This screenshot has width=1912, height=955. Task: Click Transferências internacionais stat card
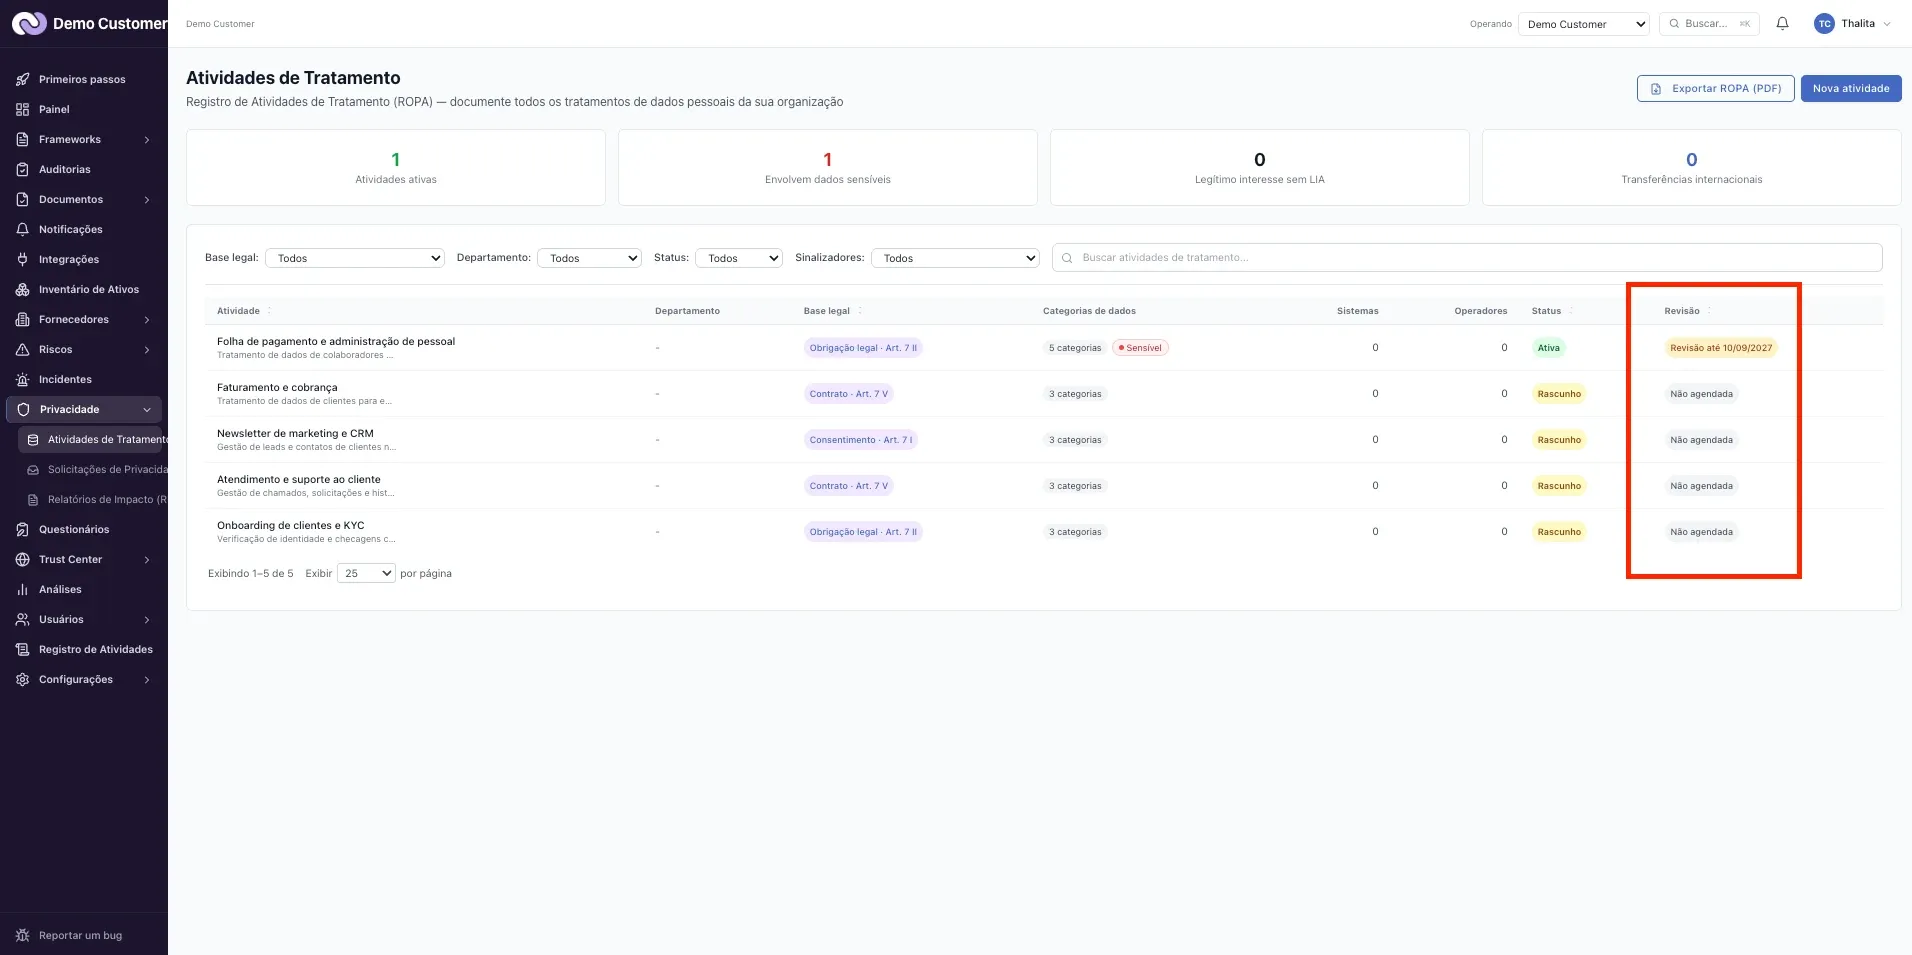[x=1691, y=167]
